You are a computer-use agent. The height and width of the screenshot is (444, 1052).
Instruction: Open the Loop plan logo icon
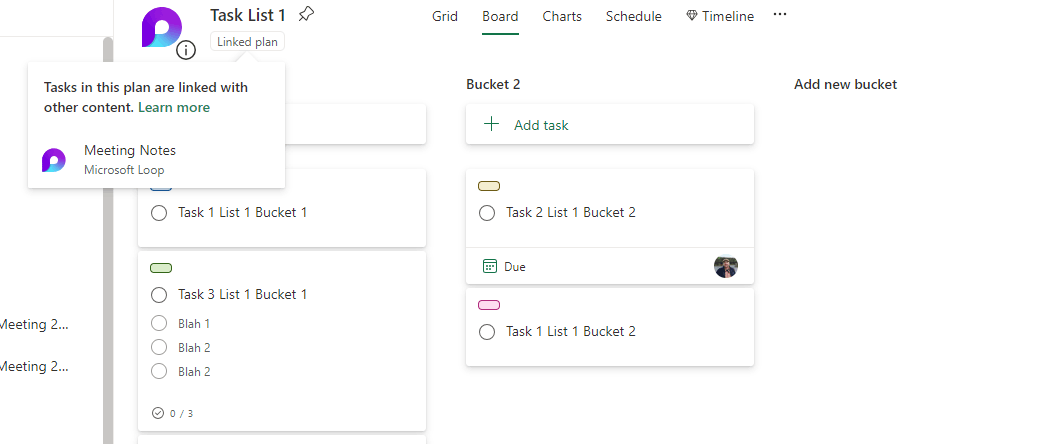(x=161, y=27)
